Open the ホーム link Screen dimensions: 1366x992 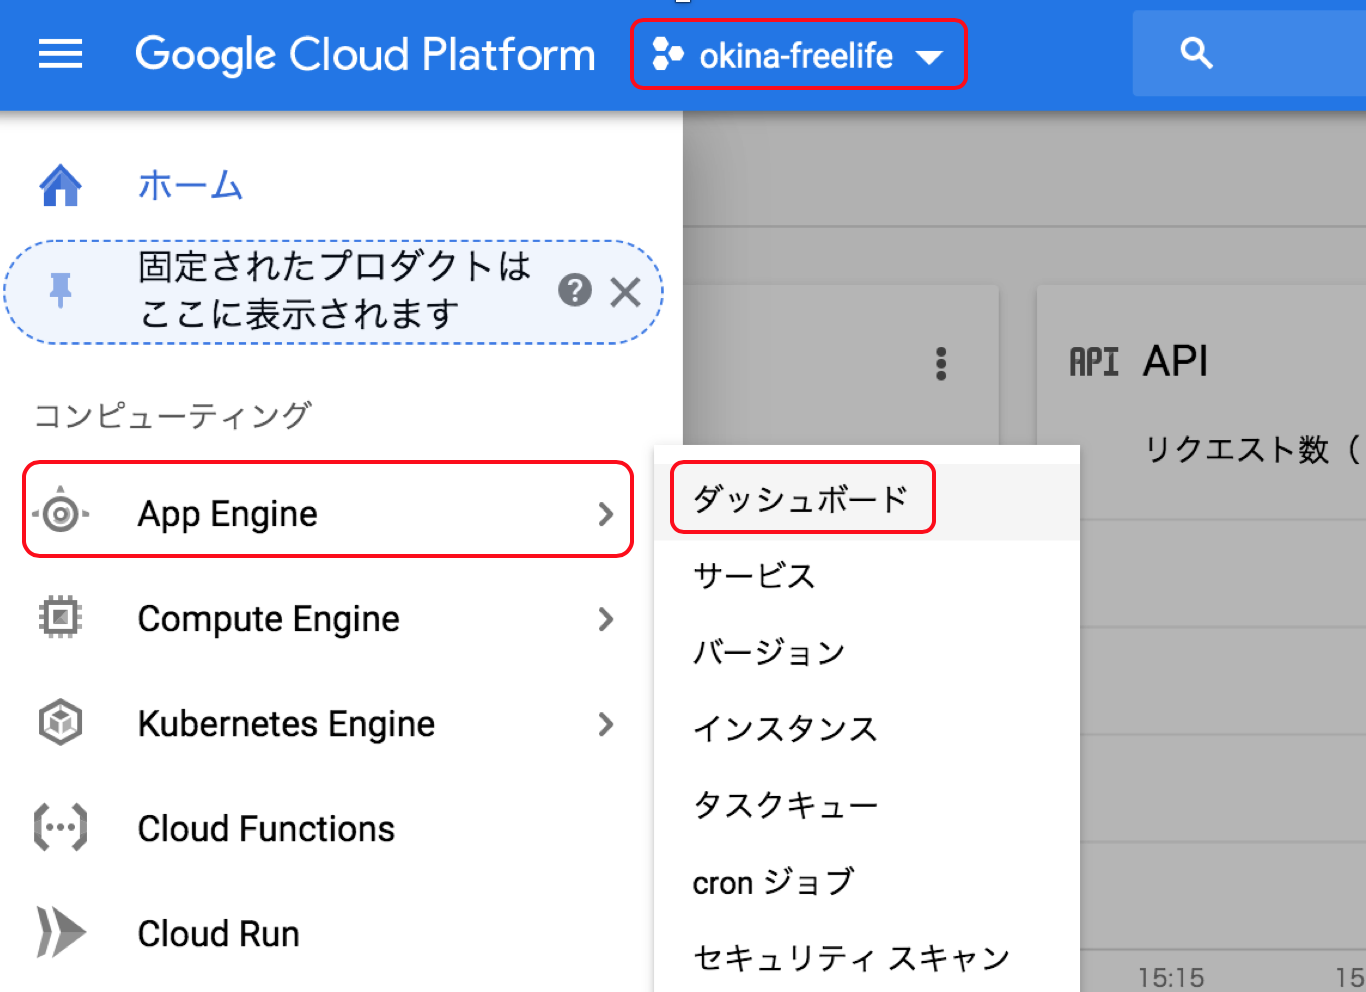coord(190,185)
